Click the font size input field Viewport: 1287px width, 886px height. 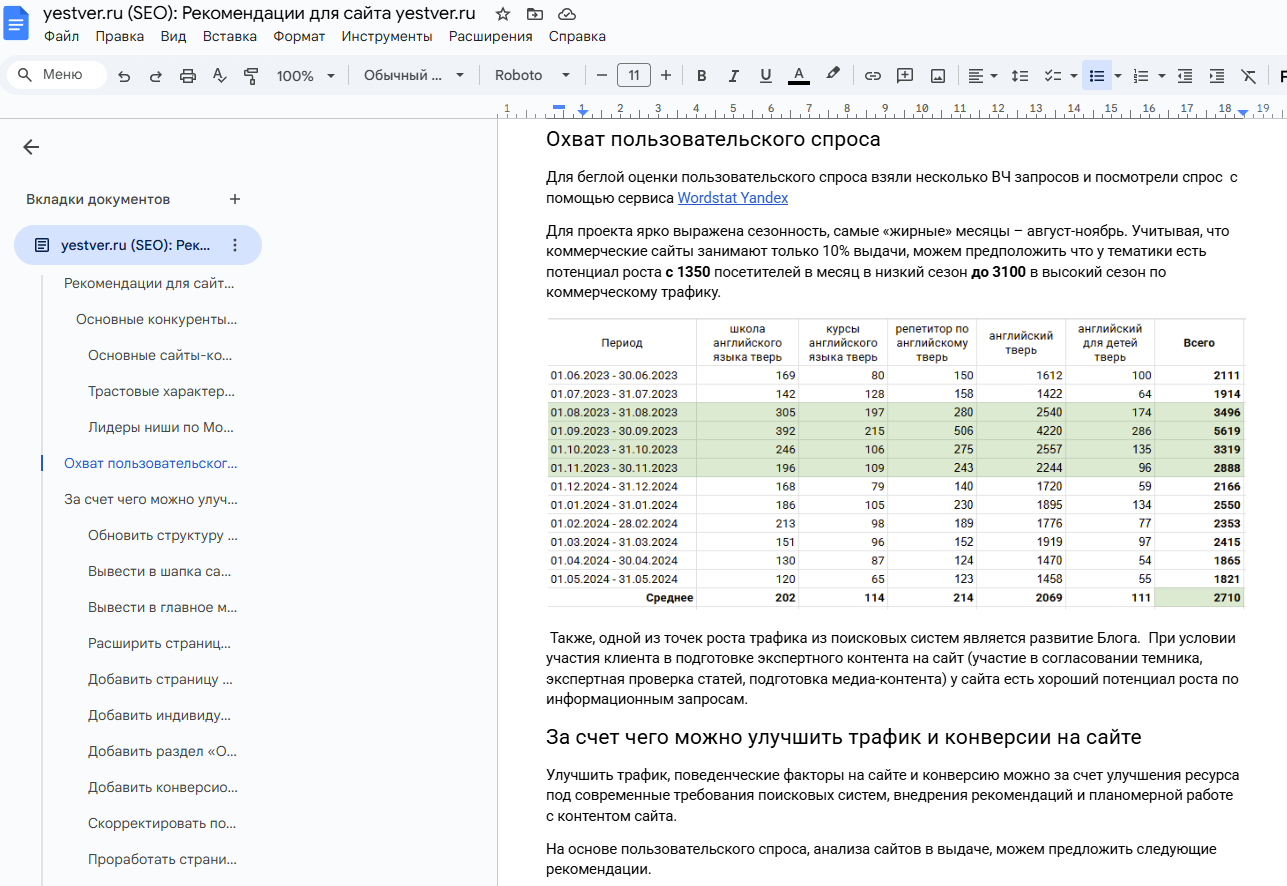[x=634, y=76]
